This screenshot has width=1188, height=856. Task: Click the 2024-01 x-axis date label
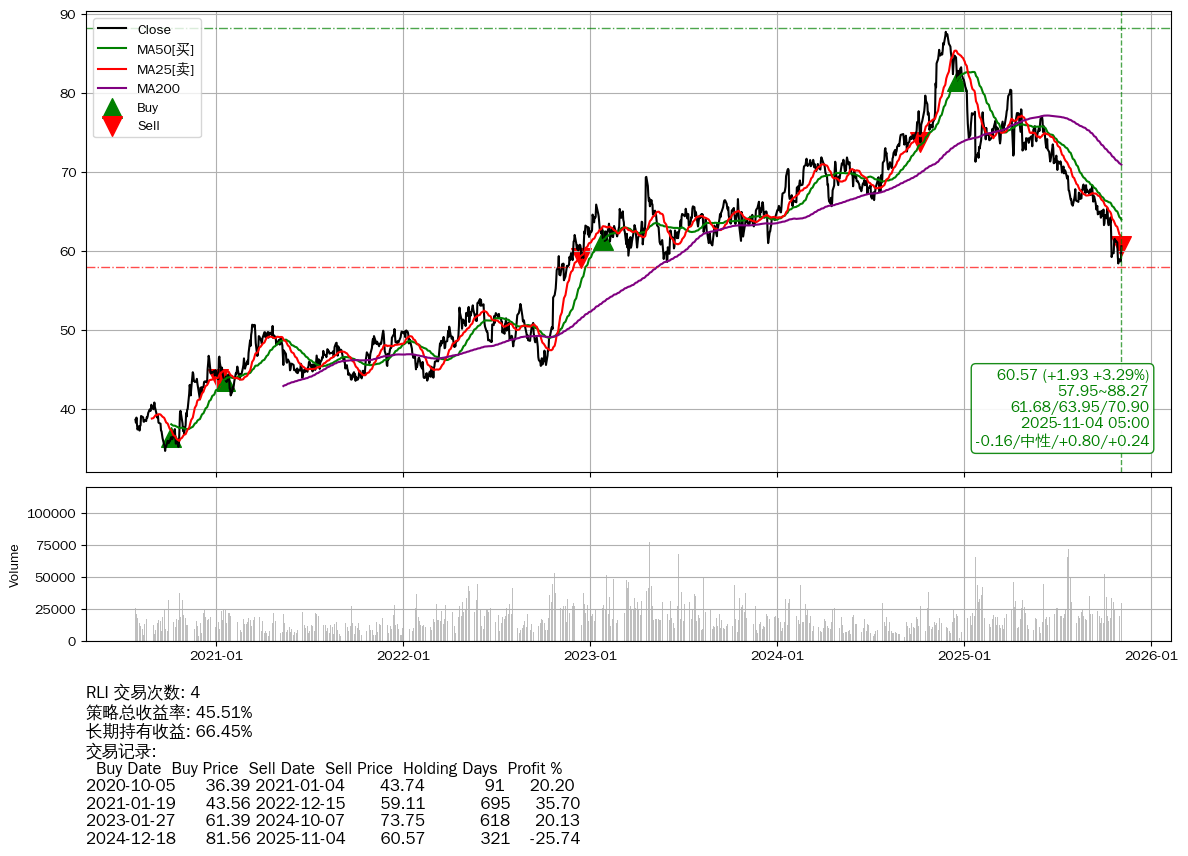tap(777, 656)
